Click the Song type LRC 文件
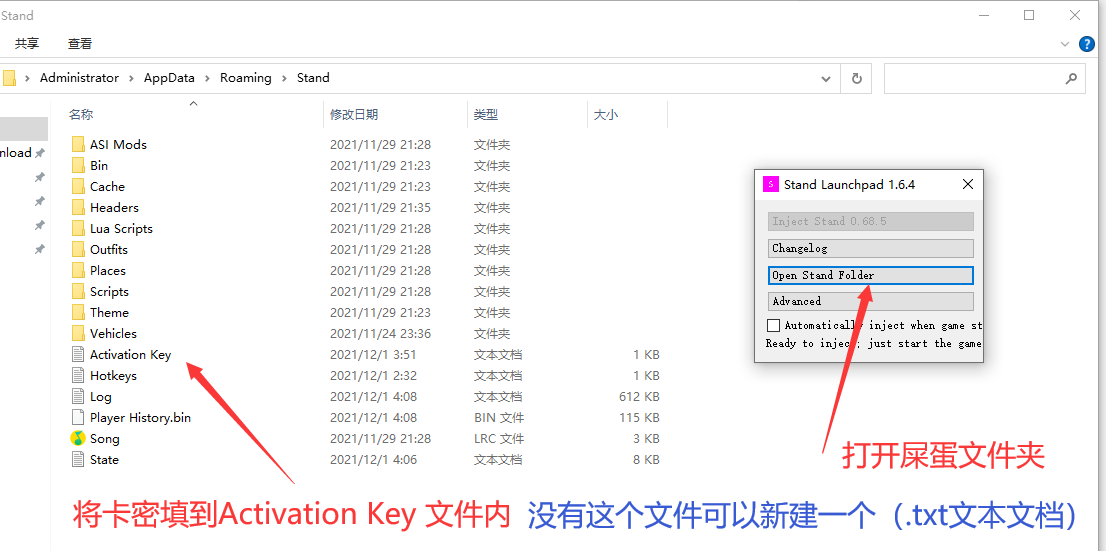Image resolution: width=1106 pixels, height=551 pixels. click(x=499, y=439)
